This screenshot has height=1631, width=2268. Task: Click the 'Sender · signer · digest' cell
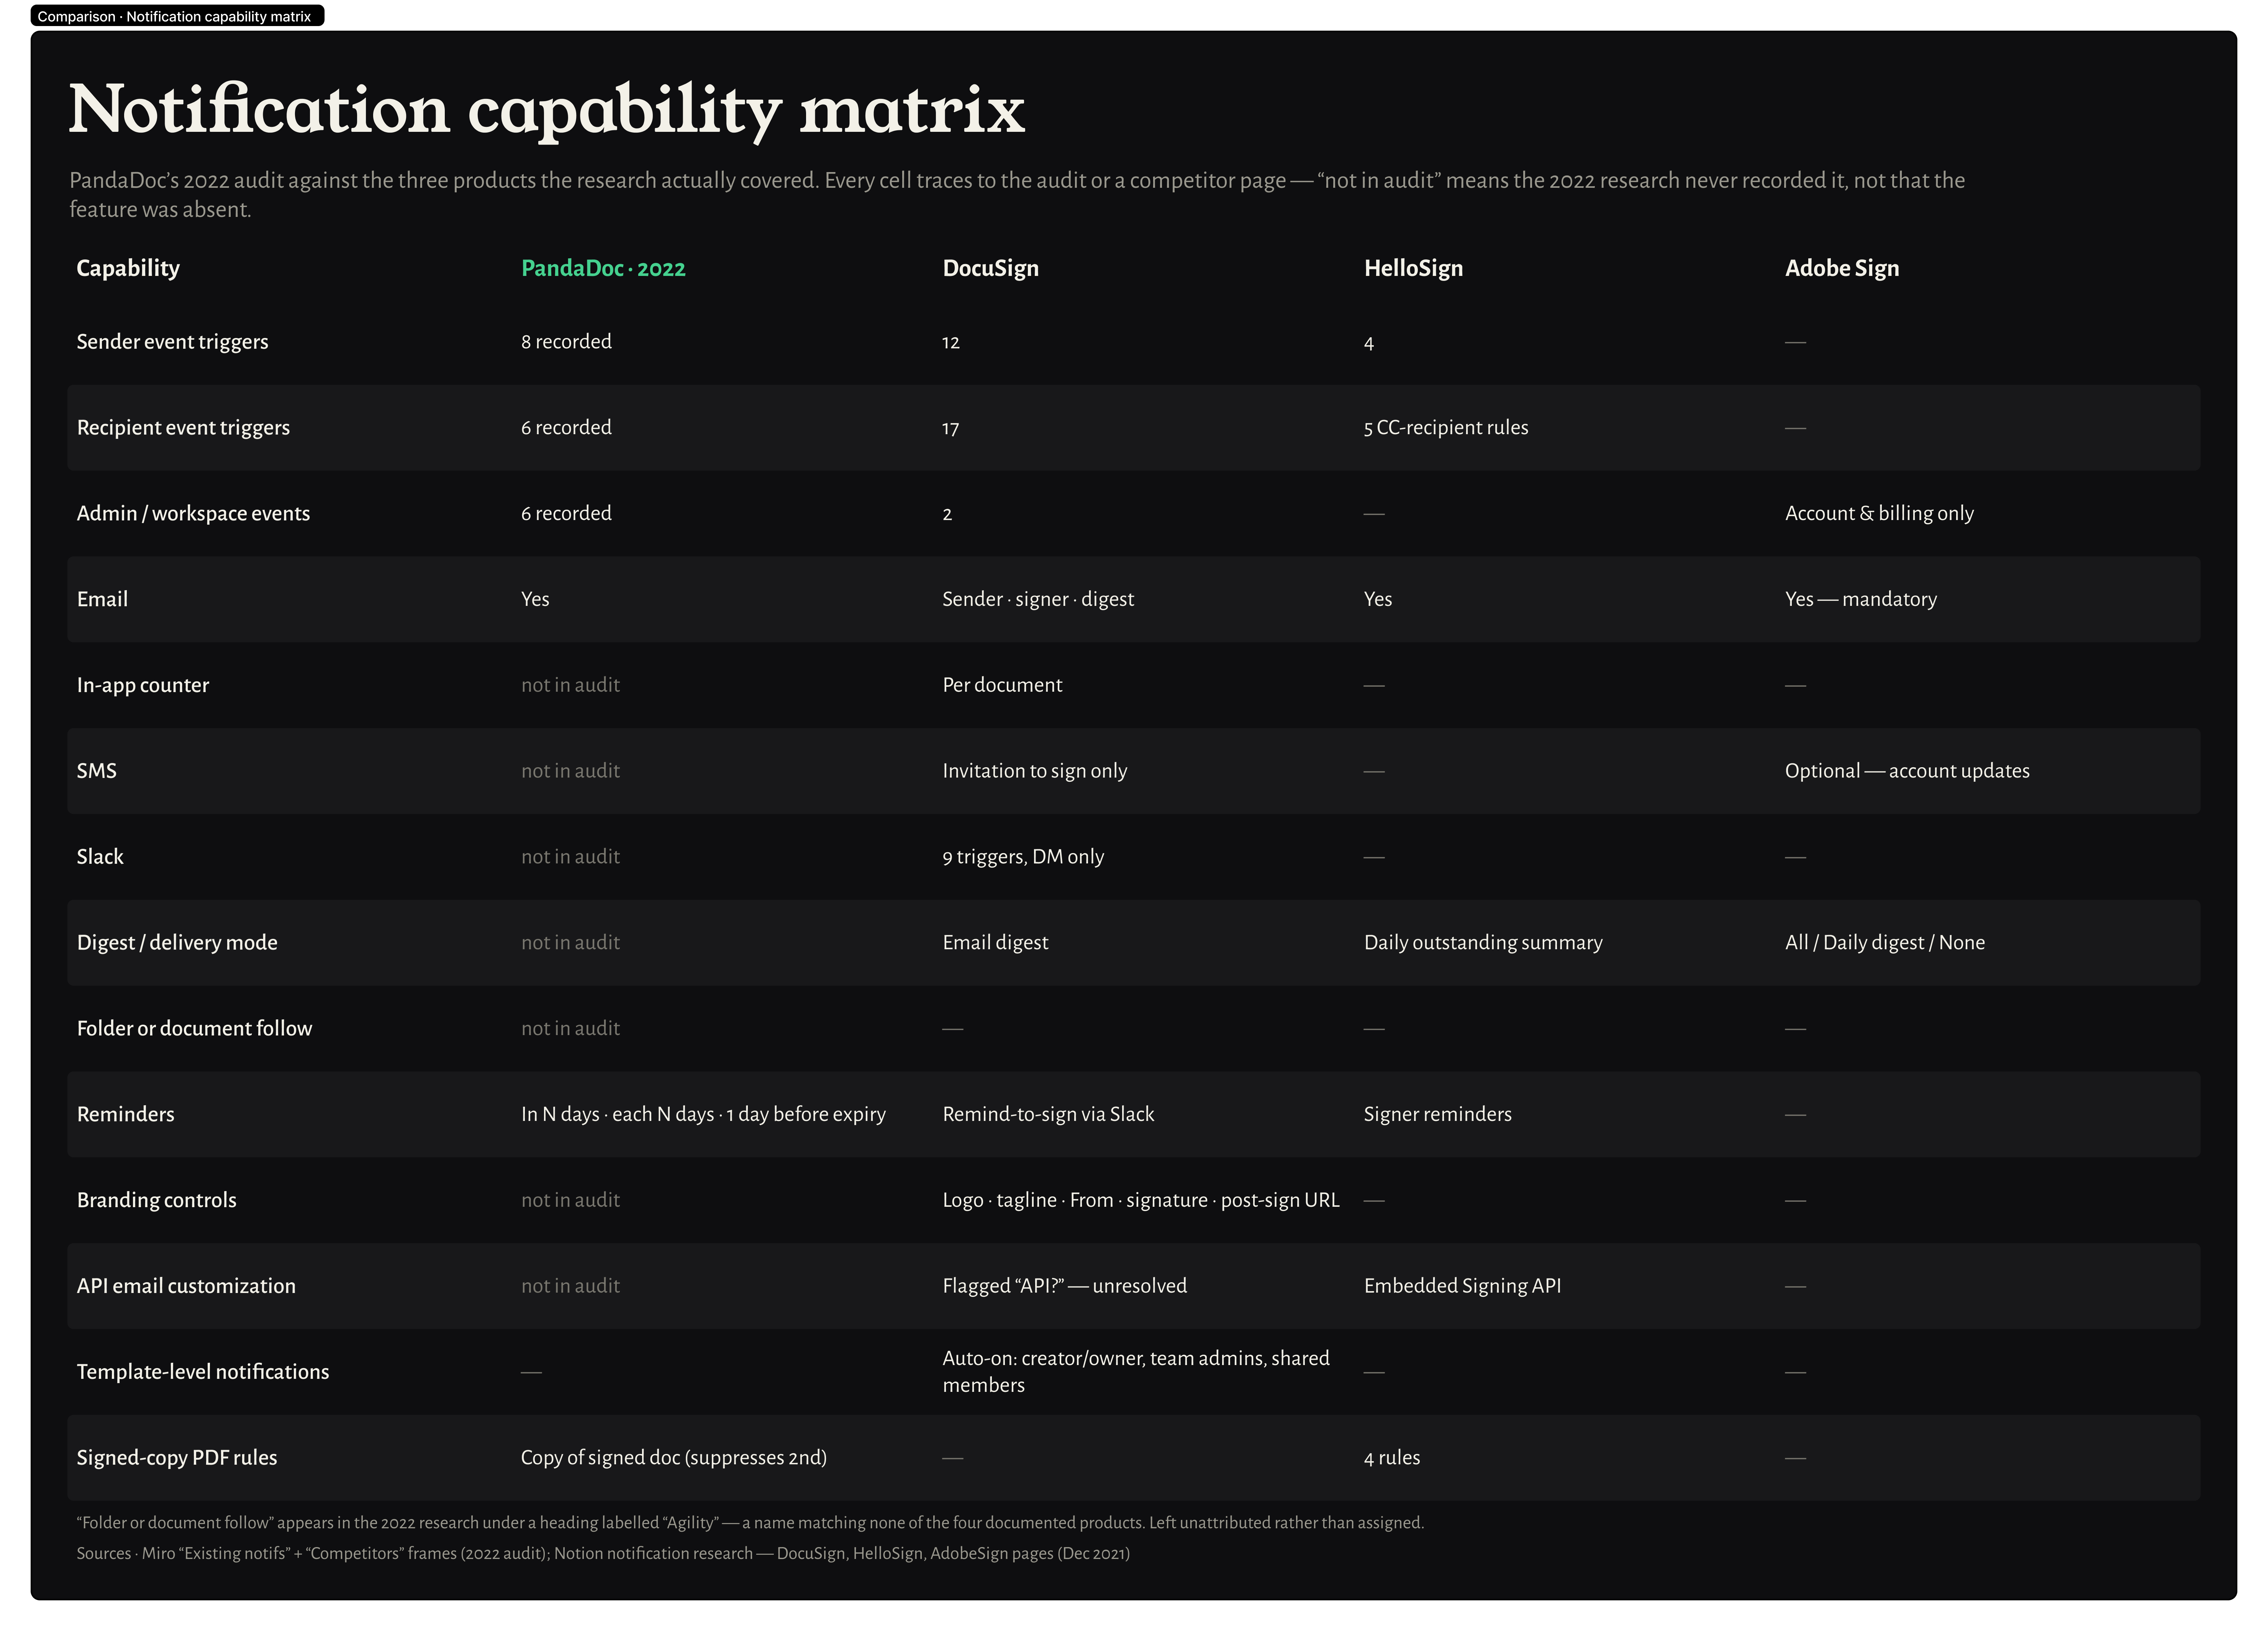[x=1038, y=600]
